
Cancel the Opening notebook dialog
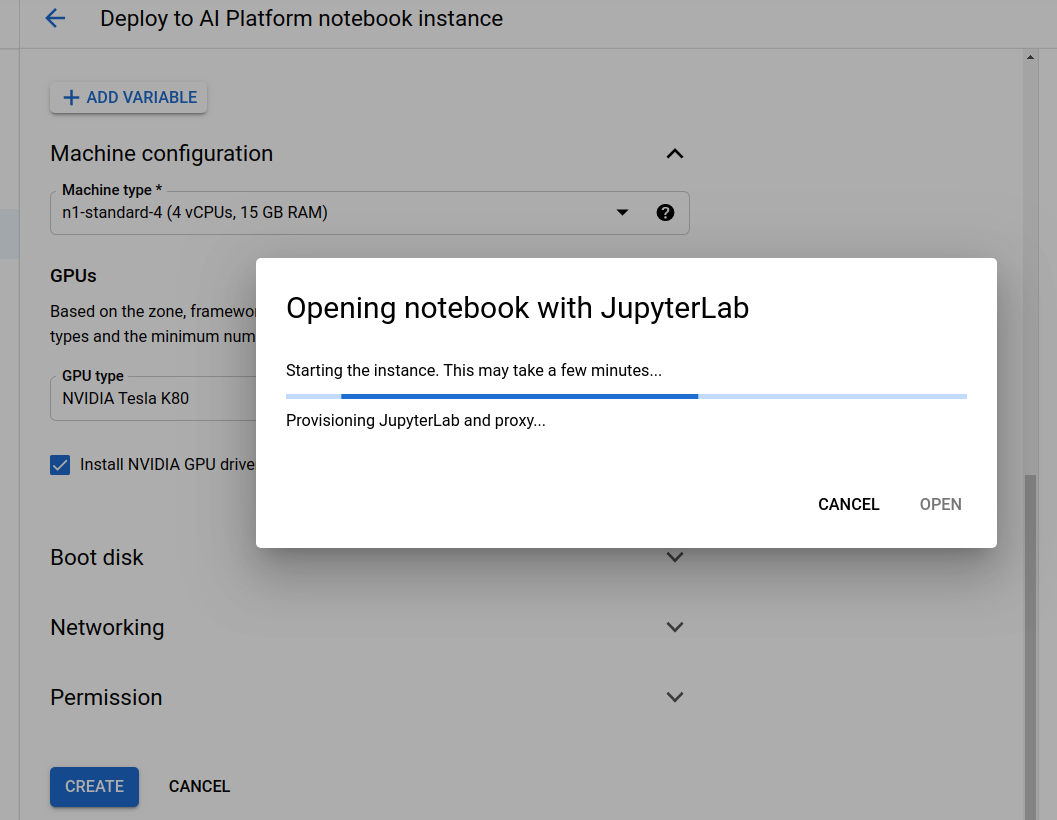point(848,504)
